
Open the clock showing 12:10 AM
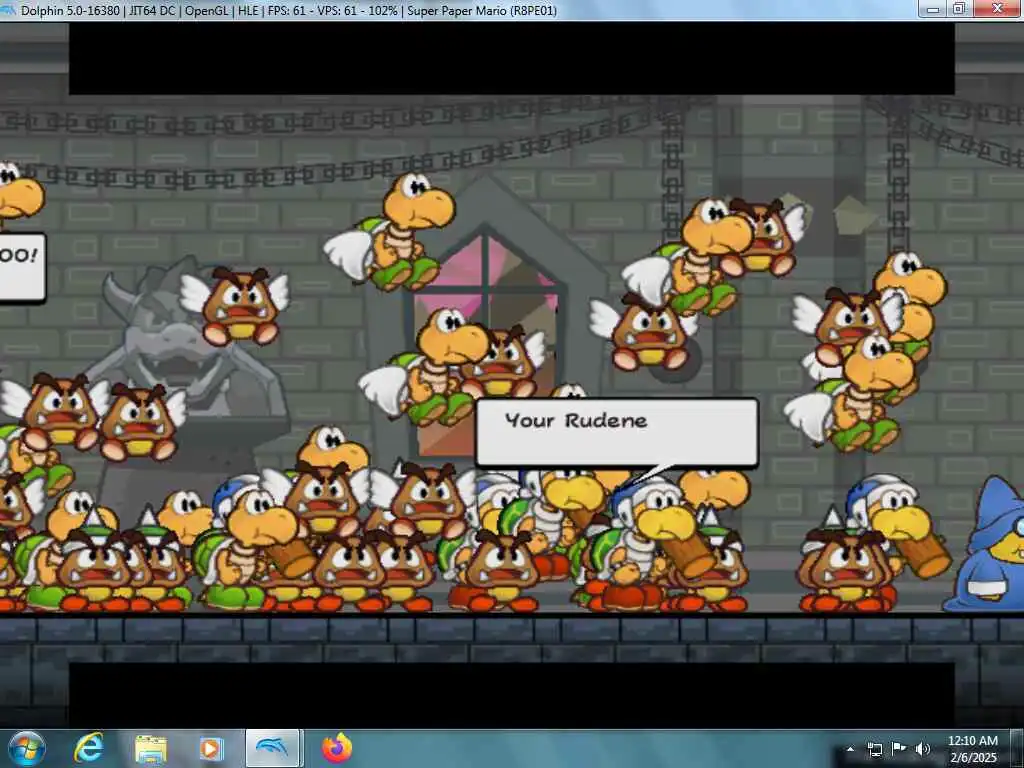[x=972, y=748]
